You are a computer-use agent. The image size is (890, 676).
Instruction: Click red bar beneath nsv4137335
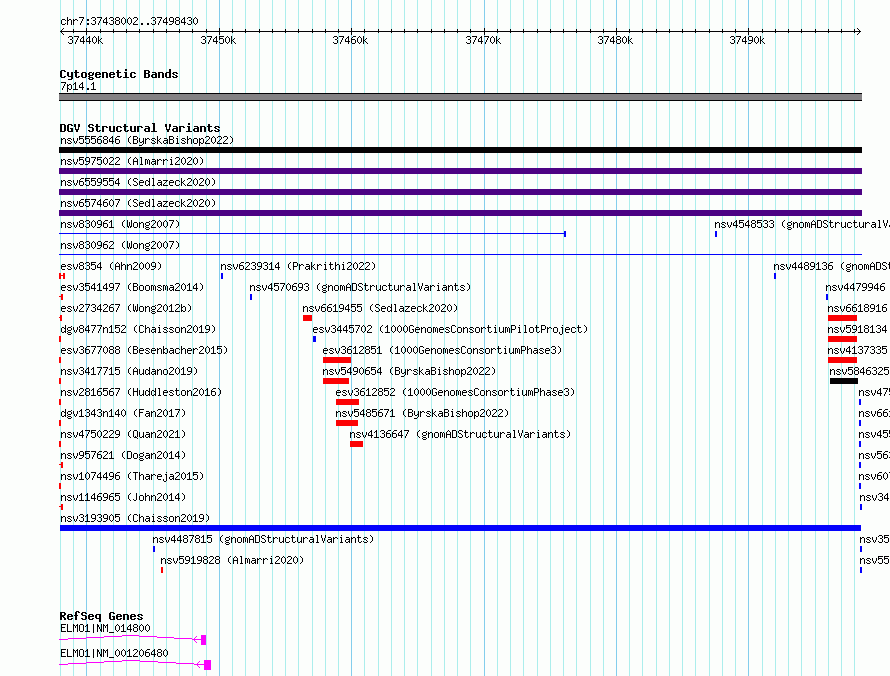click(x=842, y=360)
